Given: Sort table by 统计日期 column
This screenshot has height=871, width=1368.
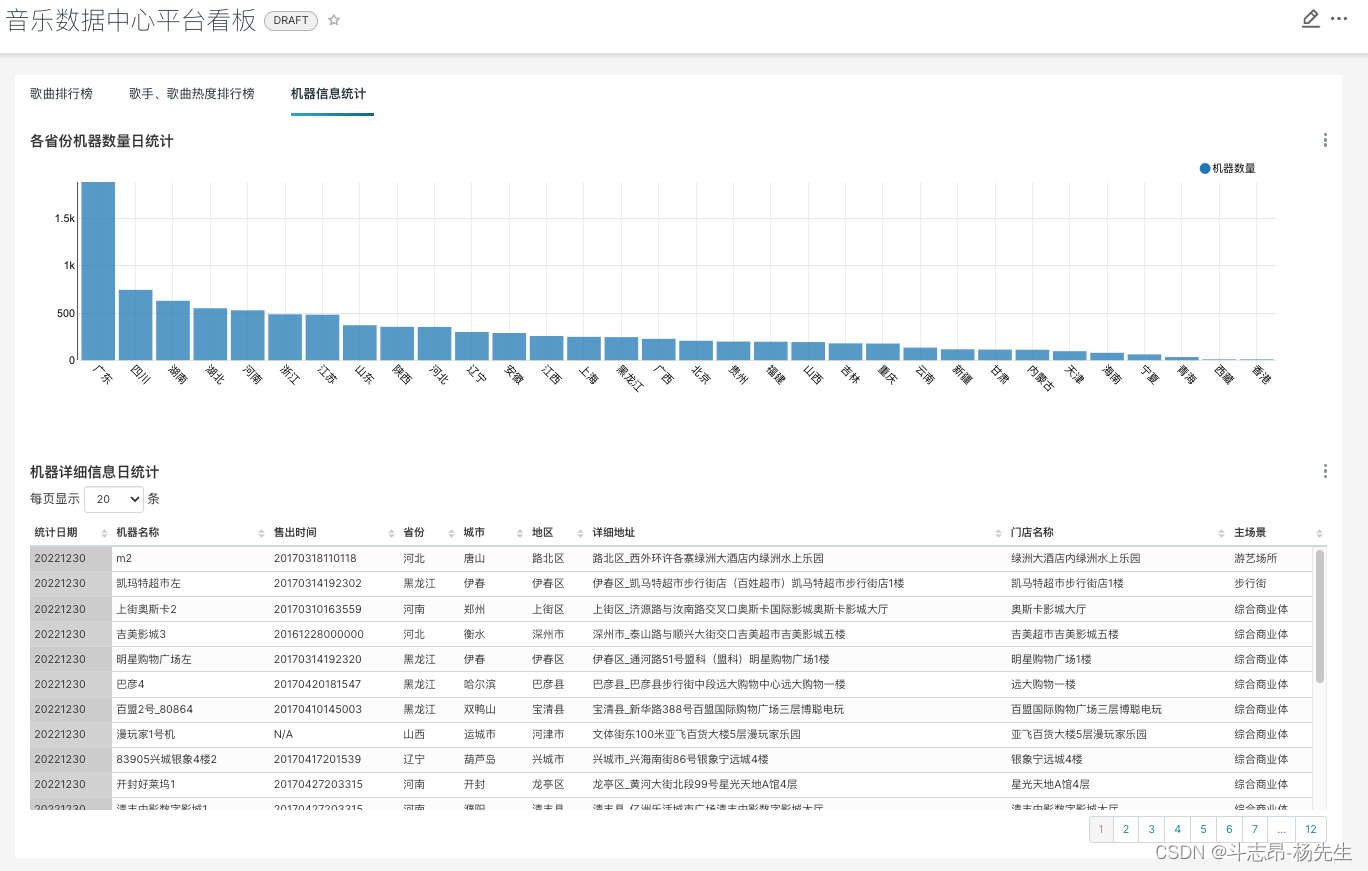Looking at the screenshot, I should click(x=70, y=533).
